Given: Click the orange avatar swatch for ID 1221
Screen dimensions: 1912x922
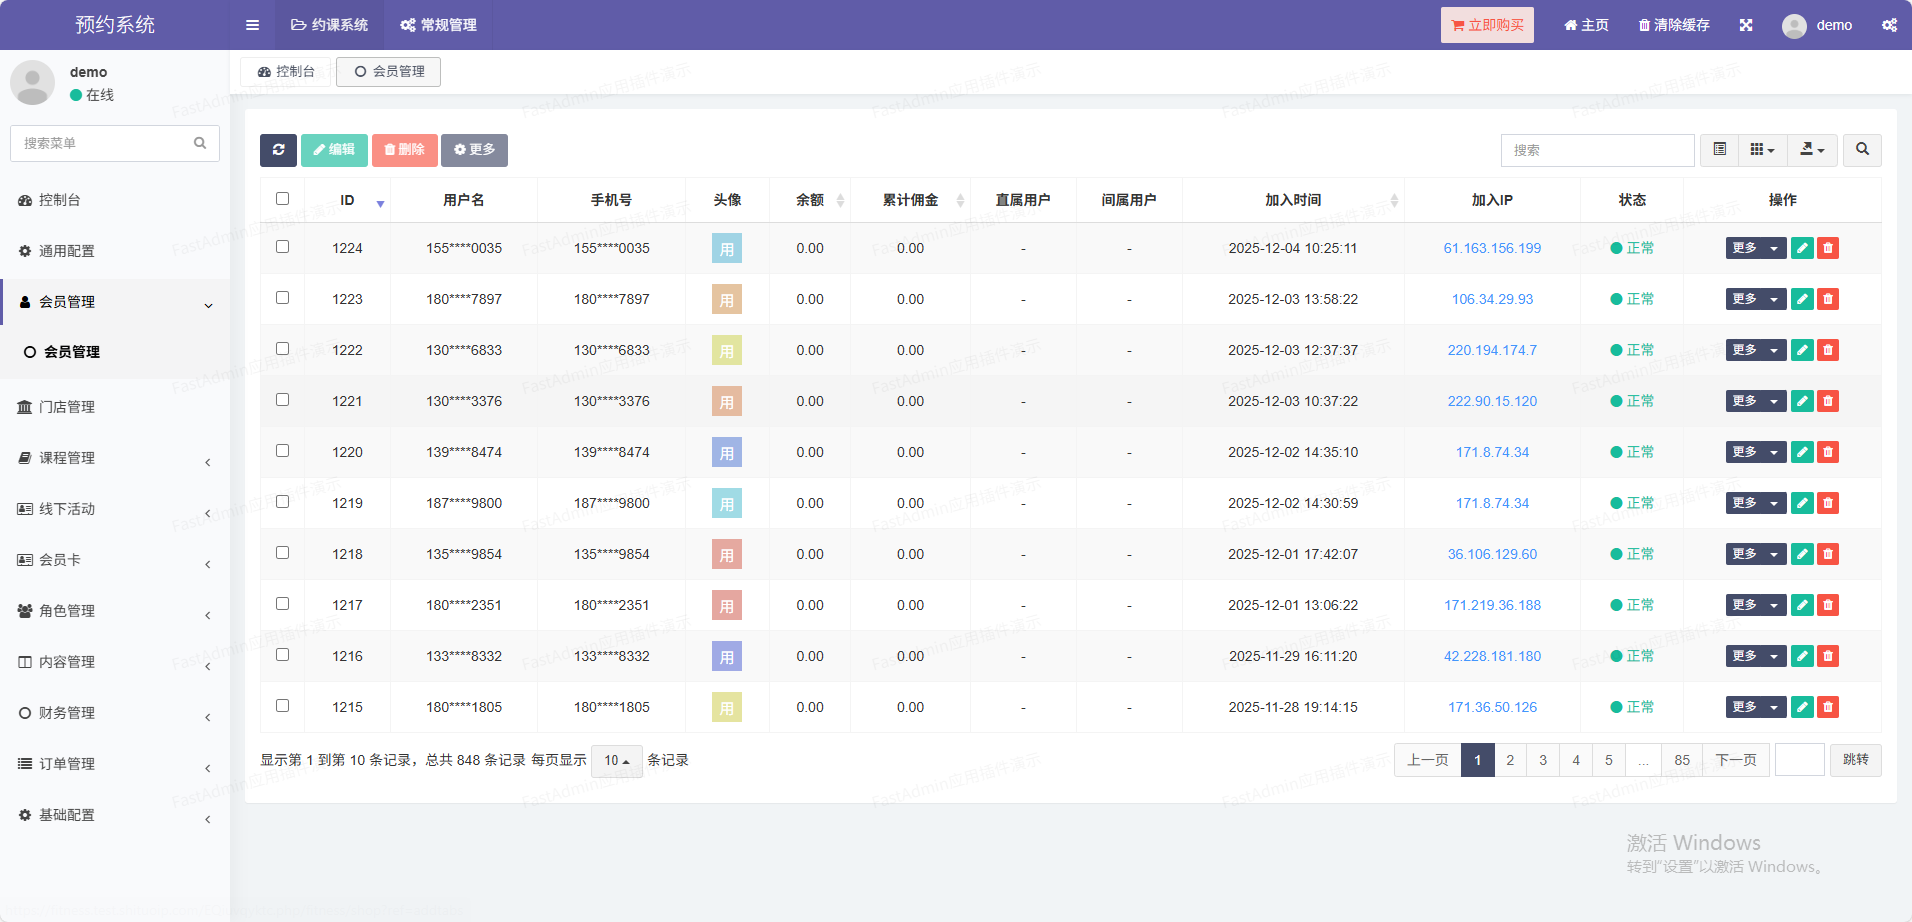Looking at the screenshot, I should (727, 401).
